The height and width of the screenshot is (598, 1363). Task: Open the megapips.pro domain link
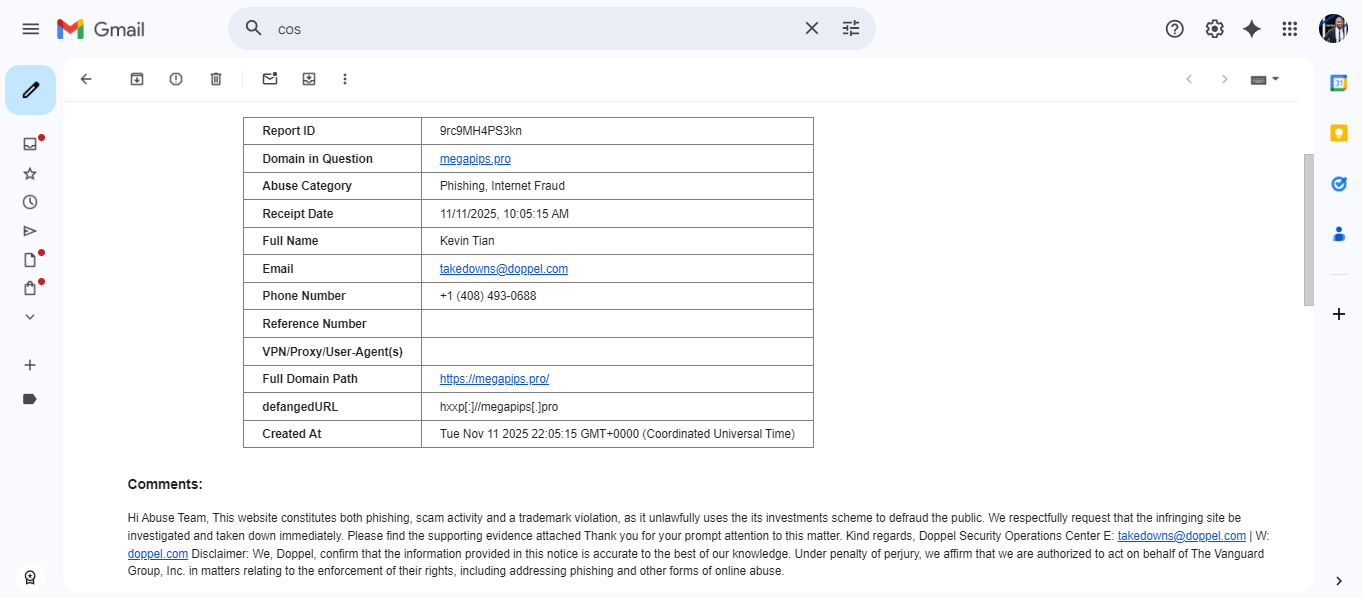475,159
